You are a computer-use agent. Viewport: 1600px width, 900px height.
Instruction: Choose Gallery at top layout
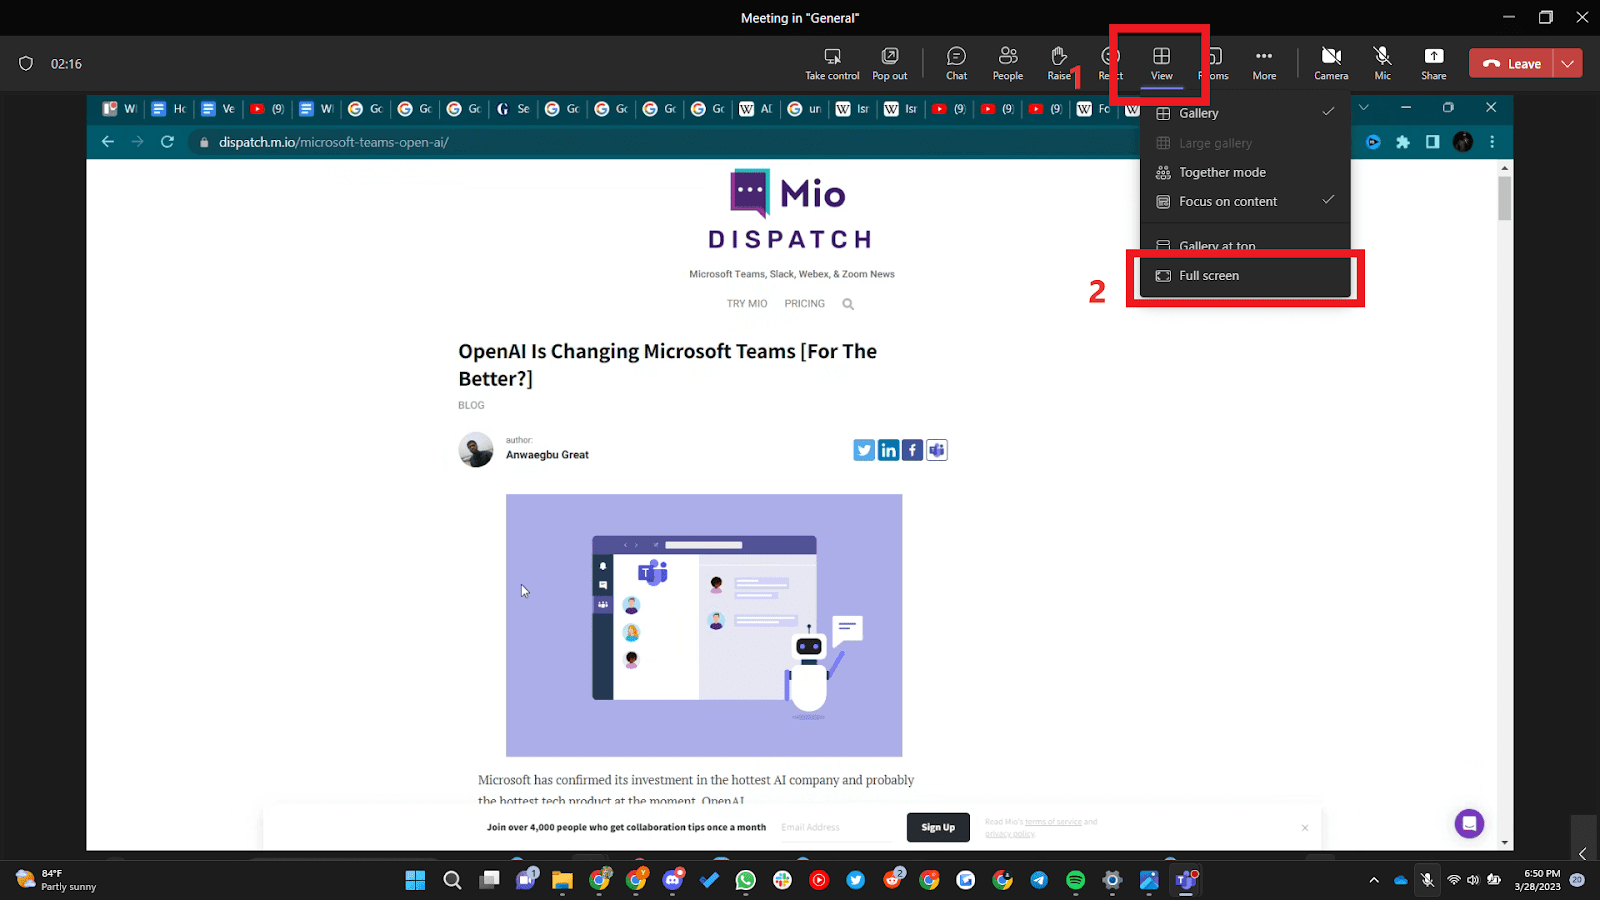coord(1216,245)
